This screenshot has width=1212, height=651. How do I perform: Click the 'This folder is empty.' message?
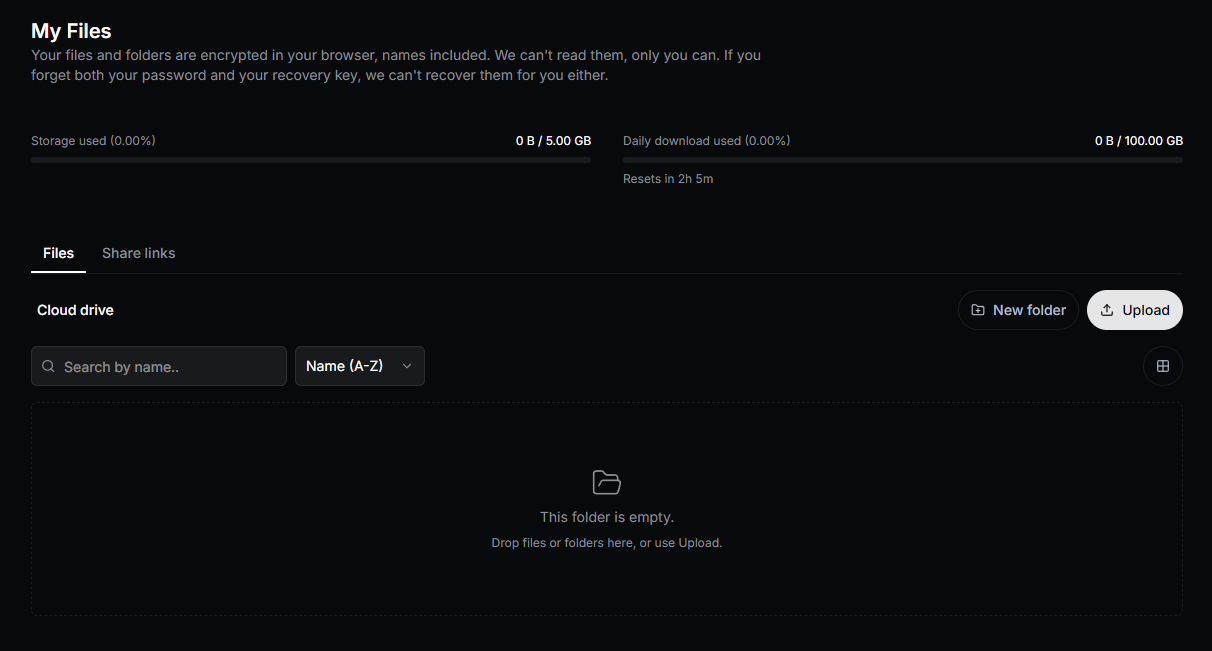[x=607, y=517]
